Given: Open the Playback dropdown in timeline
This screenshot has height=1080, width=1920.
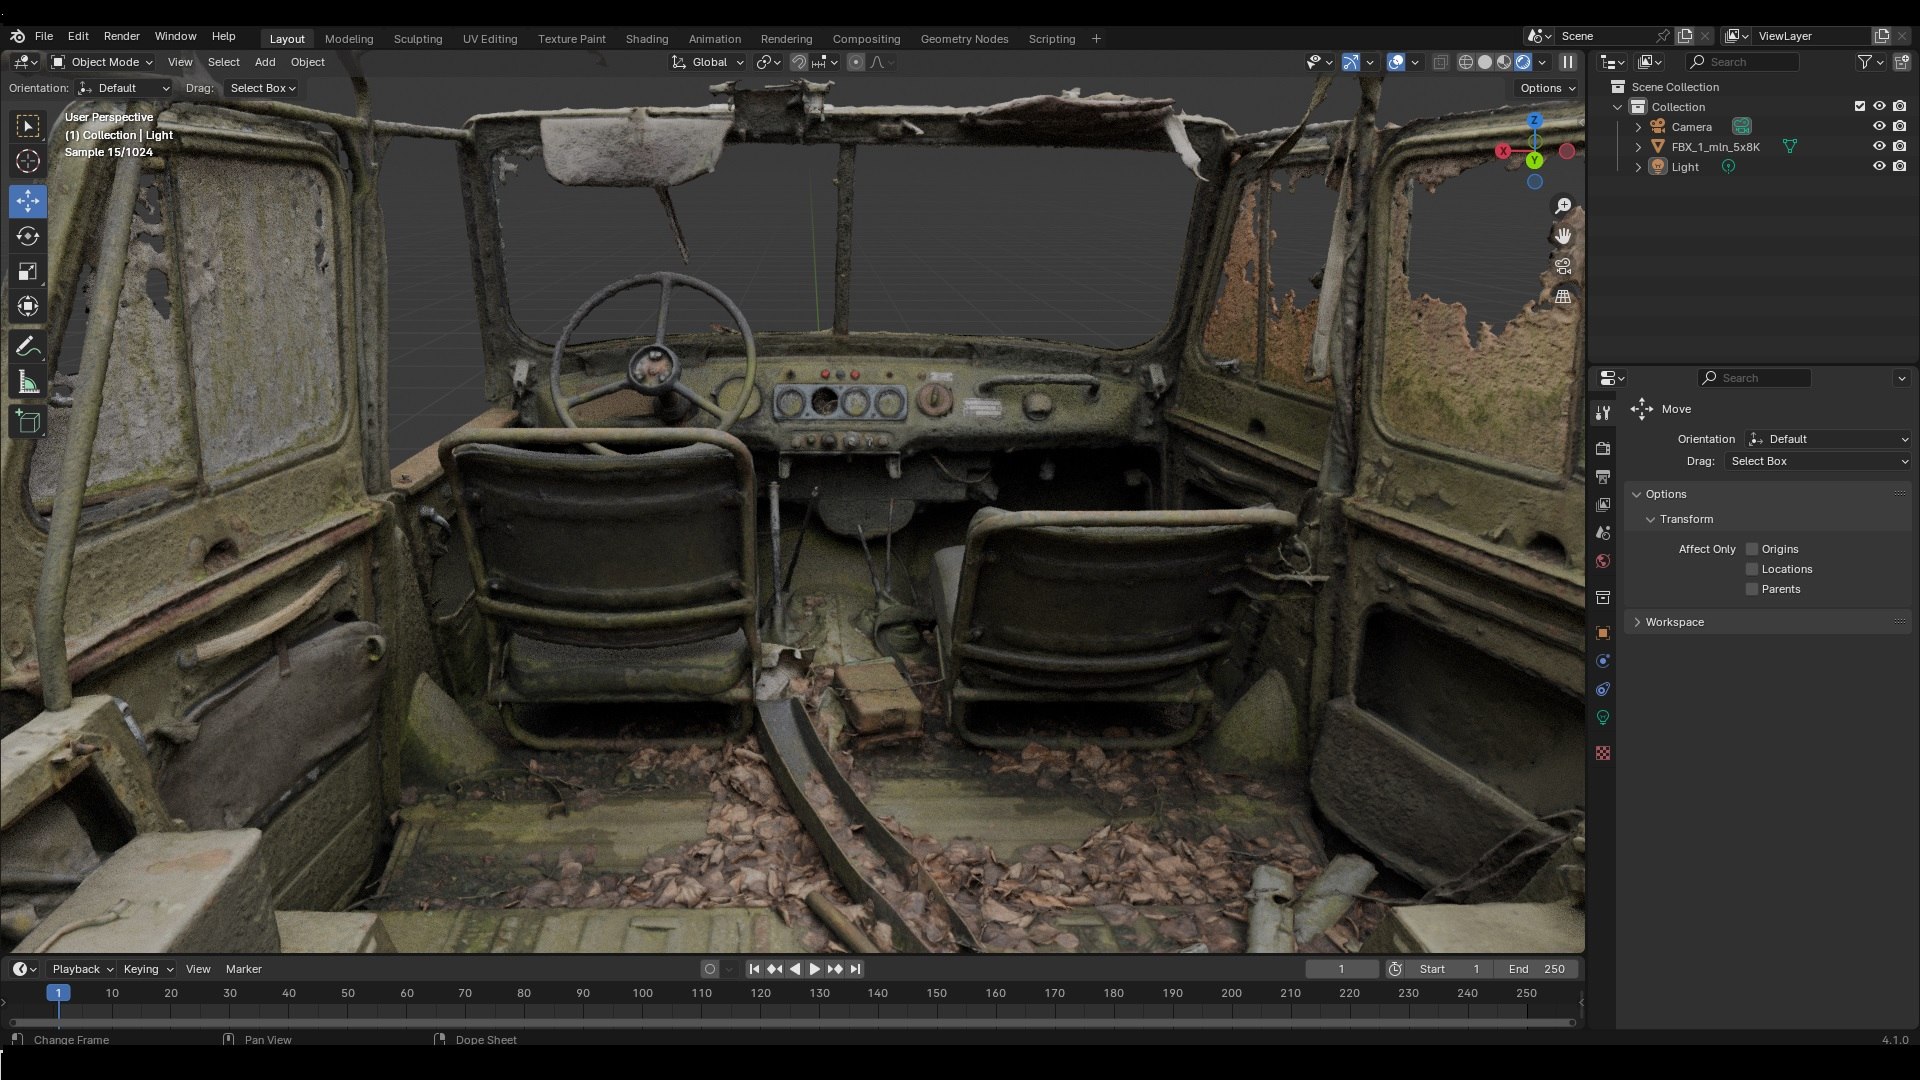Looking at the screenshot, I should [82, 969].
